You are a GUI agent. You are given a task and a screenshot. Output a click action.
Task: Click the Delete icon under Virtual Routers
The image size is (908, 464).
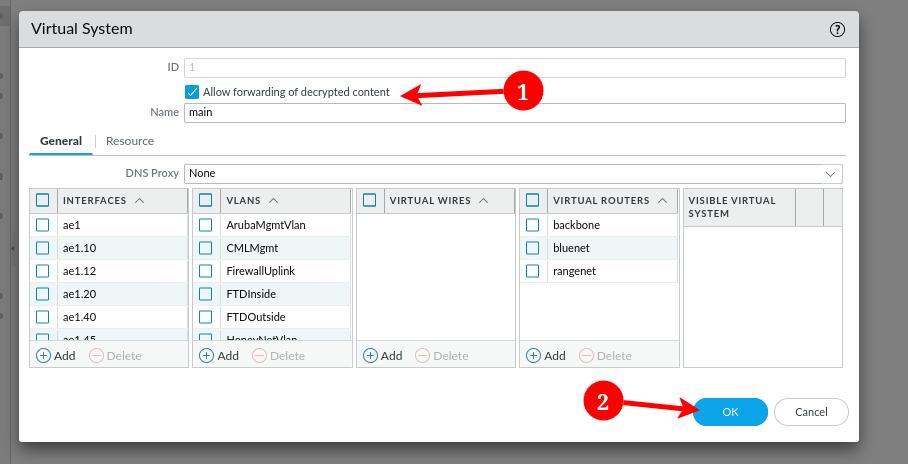click(x=586, y=355)
